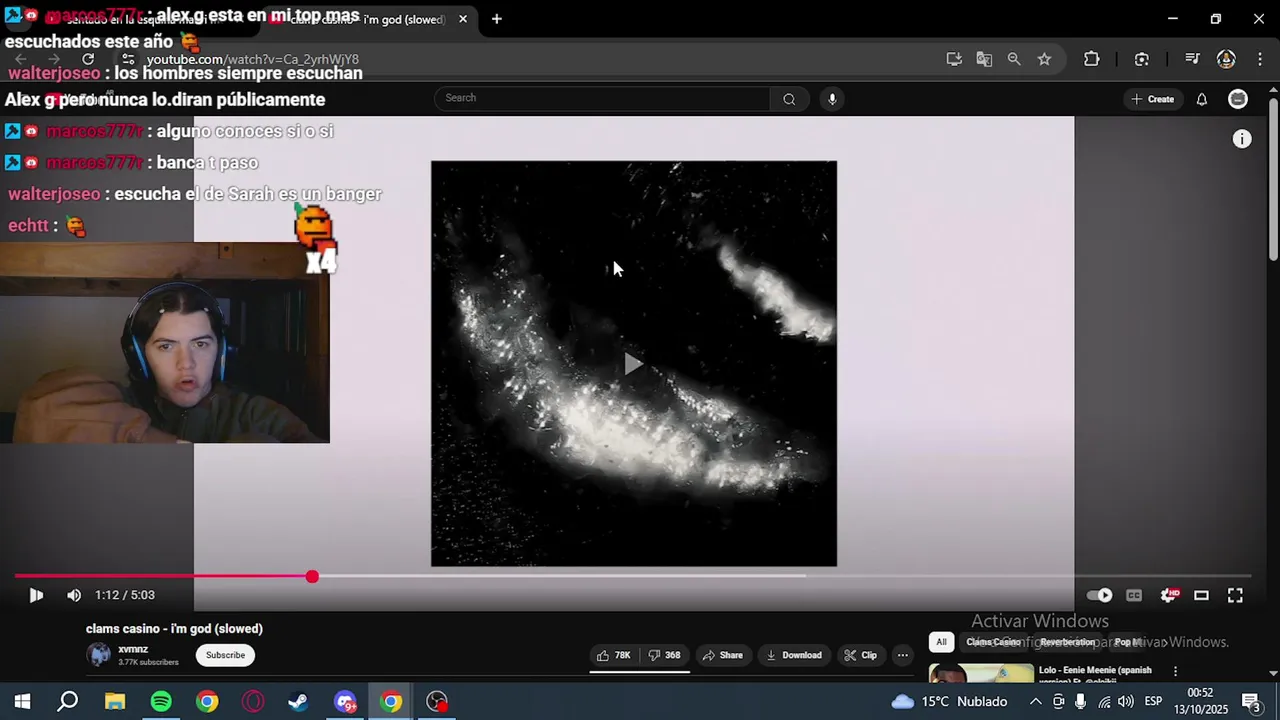Click the install app icon in address bar
Image resolution: width=1280 pixels, height=720 pixels.
click(954, 59)
